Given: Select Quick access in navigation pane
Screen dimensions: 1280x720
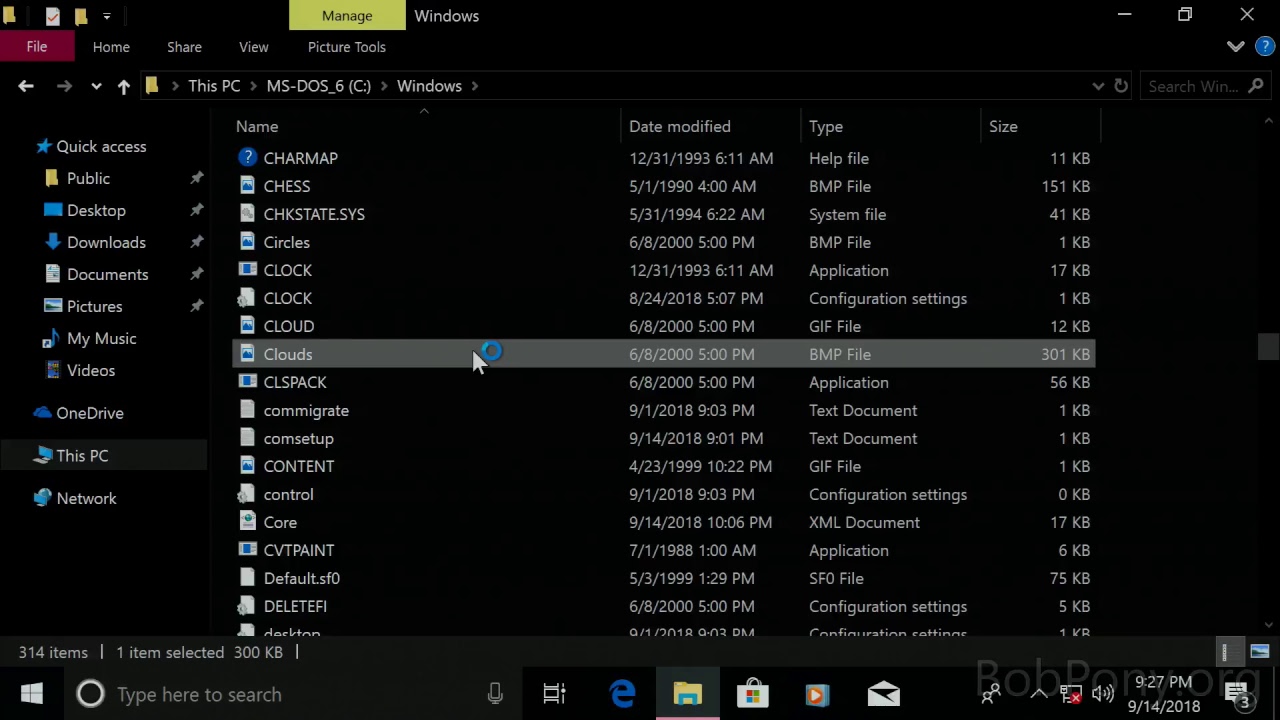Looking at the screenshot, I should [101, 146].
